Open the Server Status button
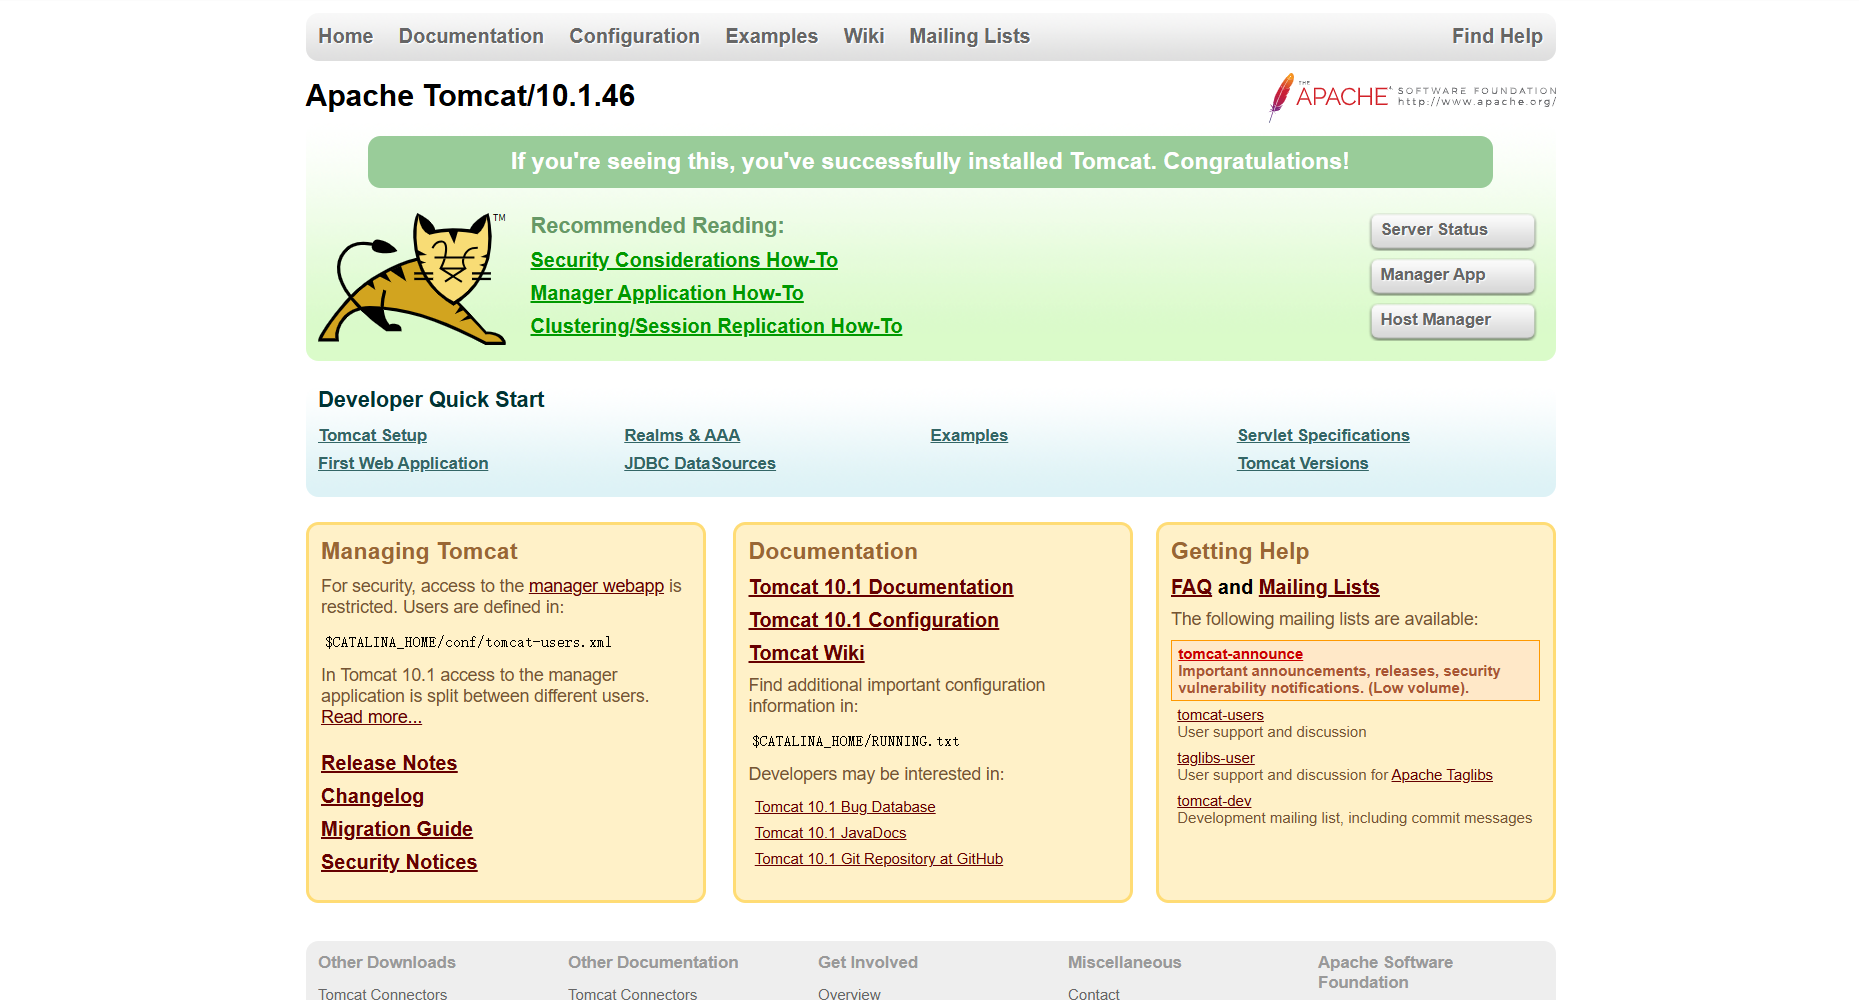Image resolution: width=1859 pixels, height=1000 pixels. click(x=1451, y=230)
